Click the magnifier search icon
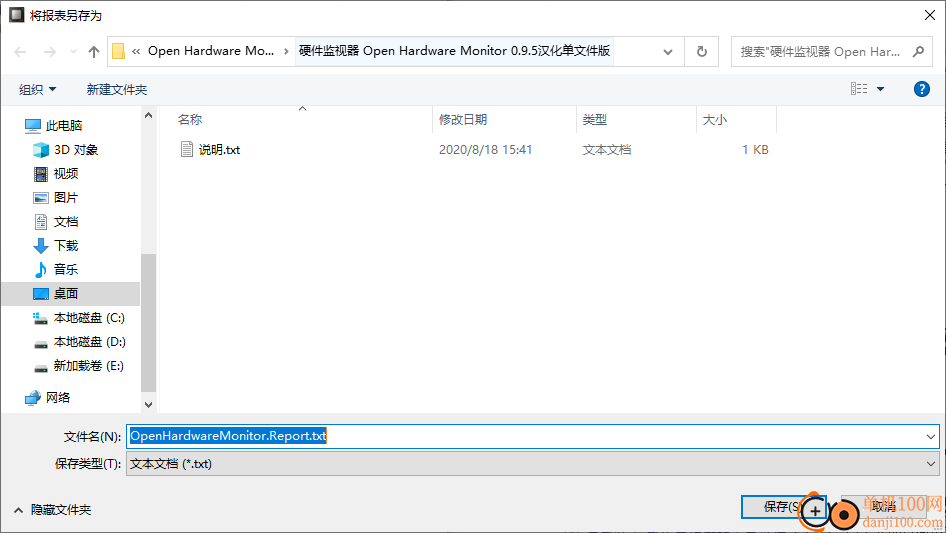This screenshot has width=946, height=533. [918, 52]
